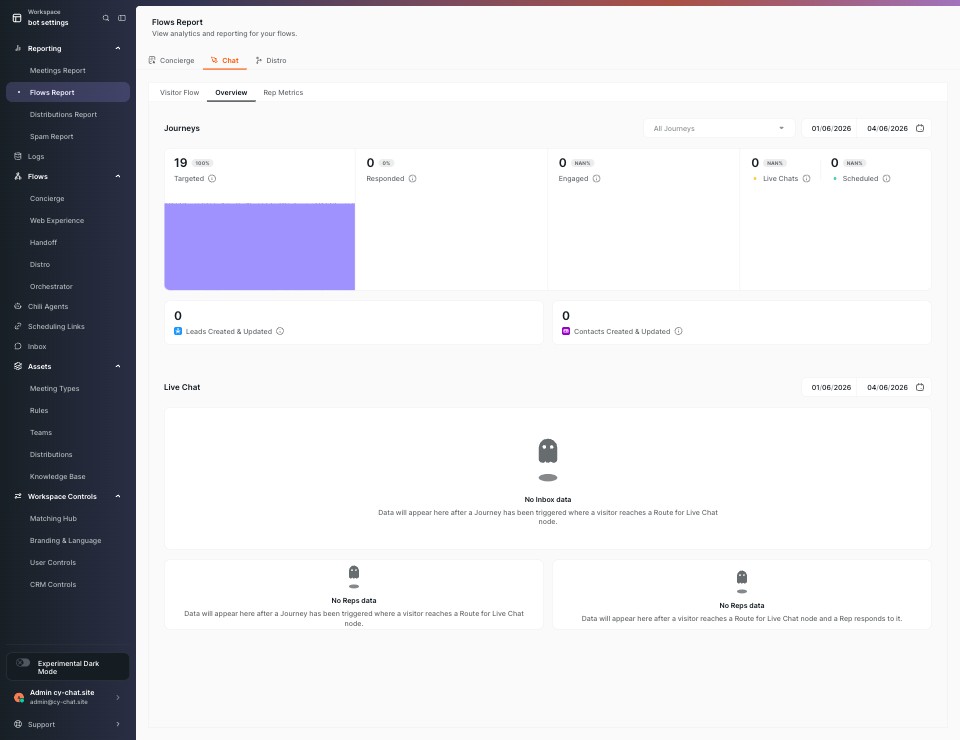
Task: Open User Controls in sidebar
Action: pyautogui.click(x=53, y=562)
